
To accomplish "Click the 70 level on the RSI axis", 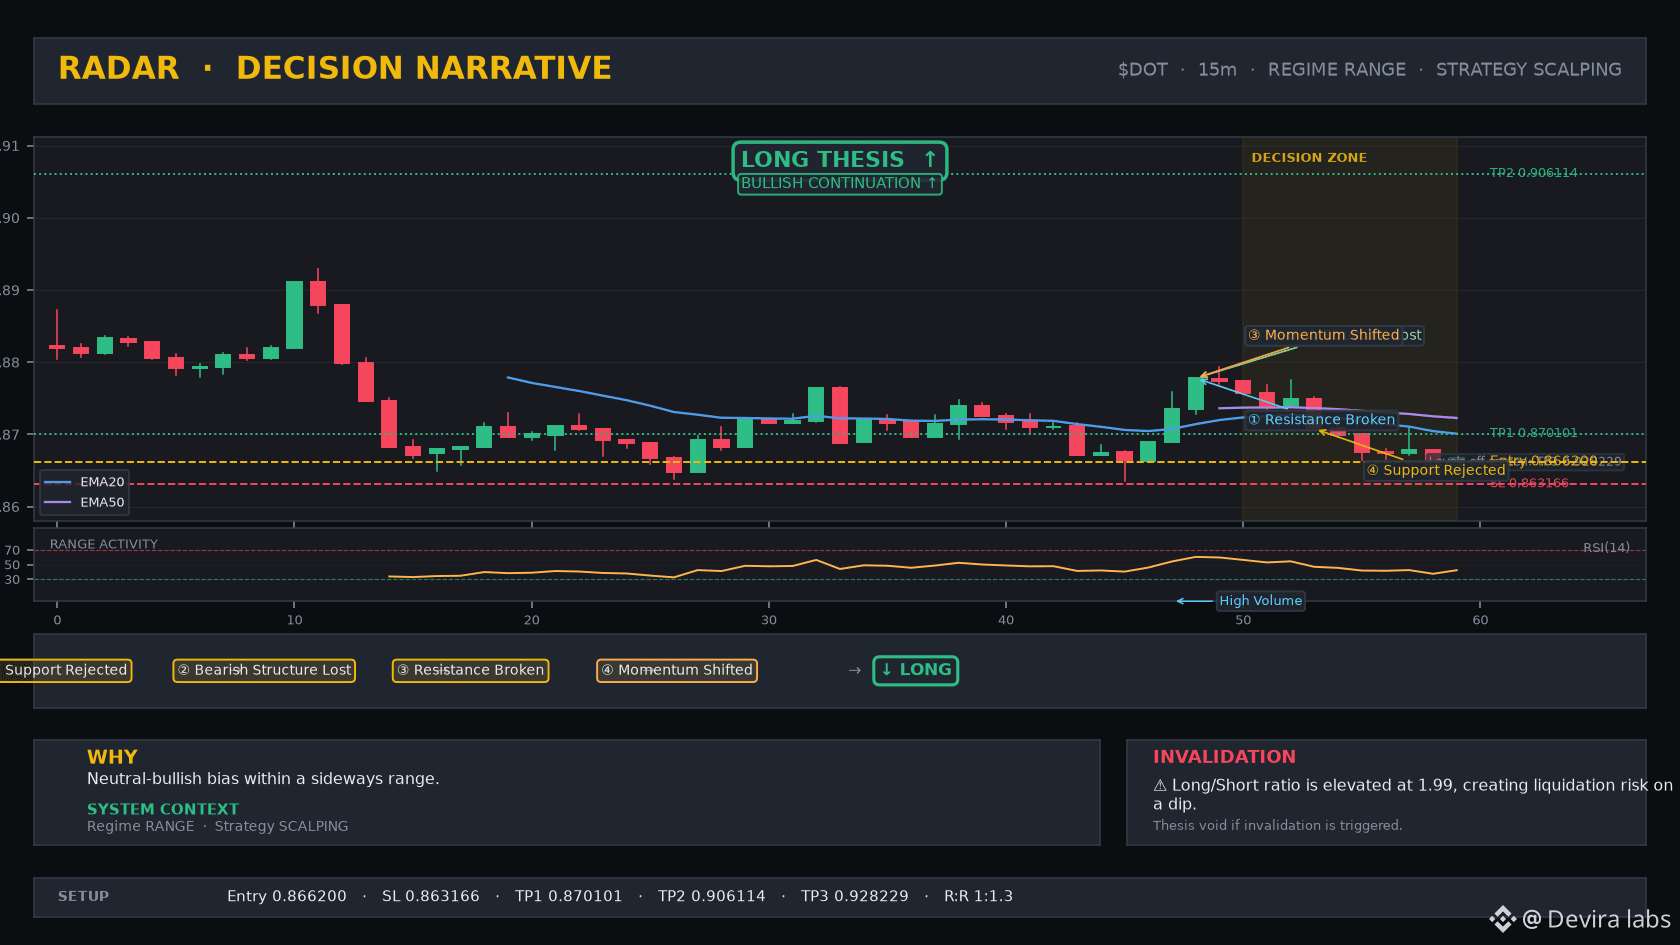I will coord(12,550).
